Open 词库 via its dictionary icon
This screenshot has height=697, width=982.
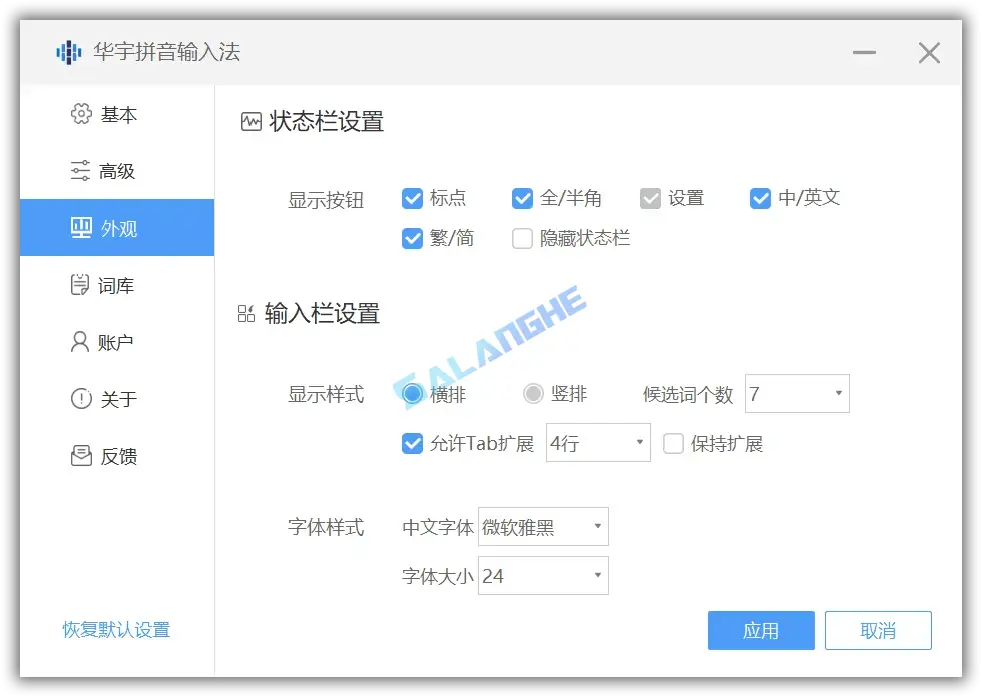[x=79, y=285]
